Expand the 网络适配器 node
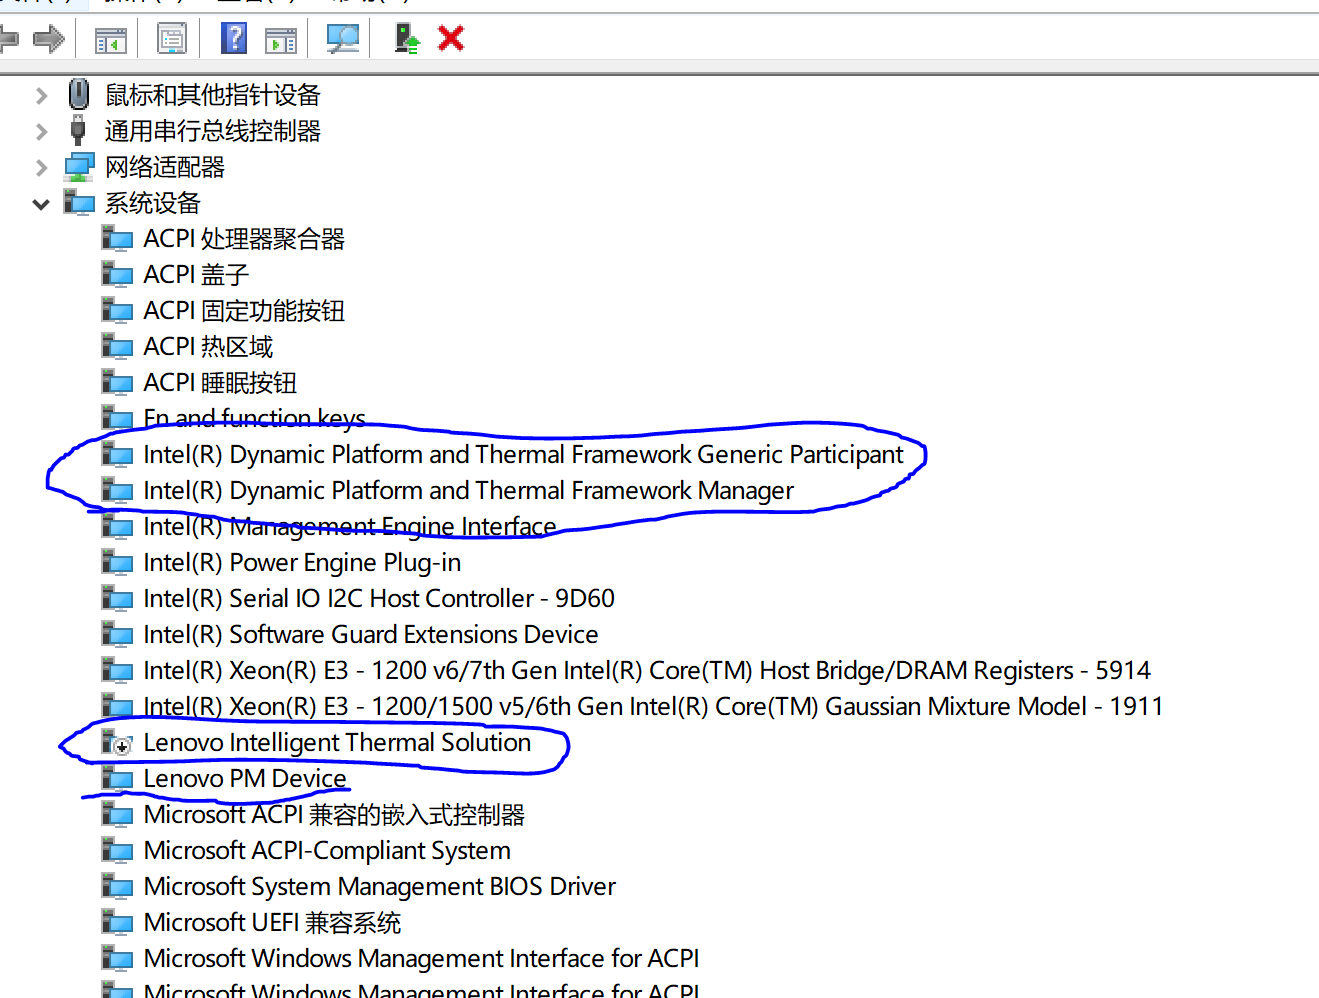 pyautogui.click(x=41, y=168)
